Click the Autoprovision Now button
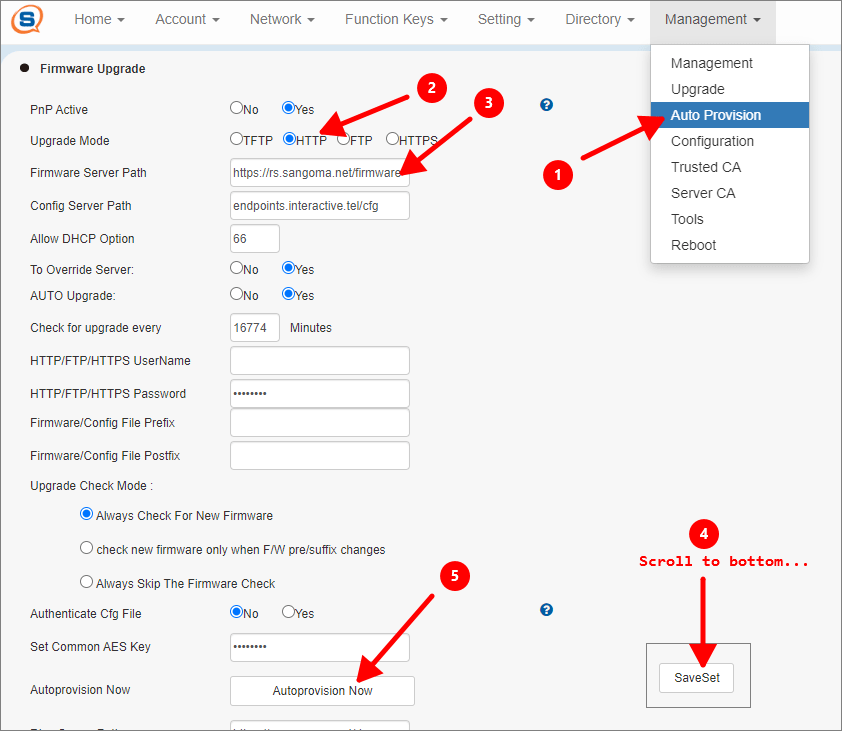The height and width of the screenshot is (731, 842). [322, 691]
